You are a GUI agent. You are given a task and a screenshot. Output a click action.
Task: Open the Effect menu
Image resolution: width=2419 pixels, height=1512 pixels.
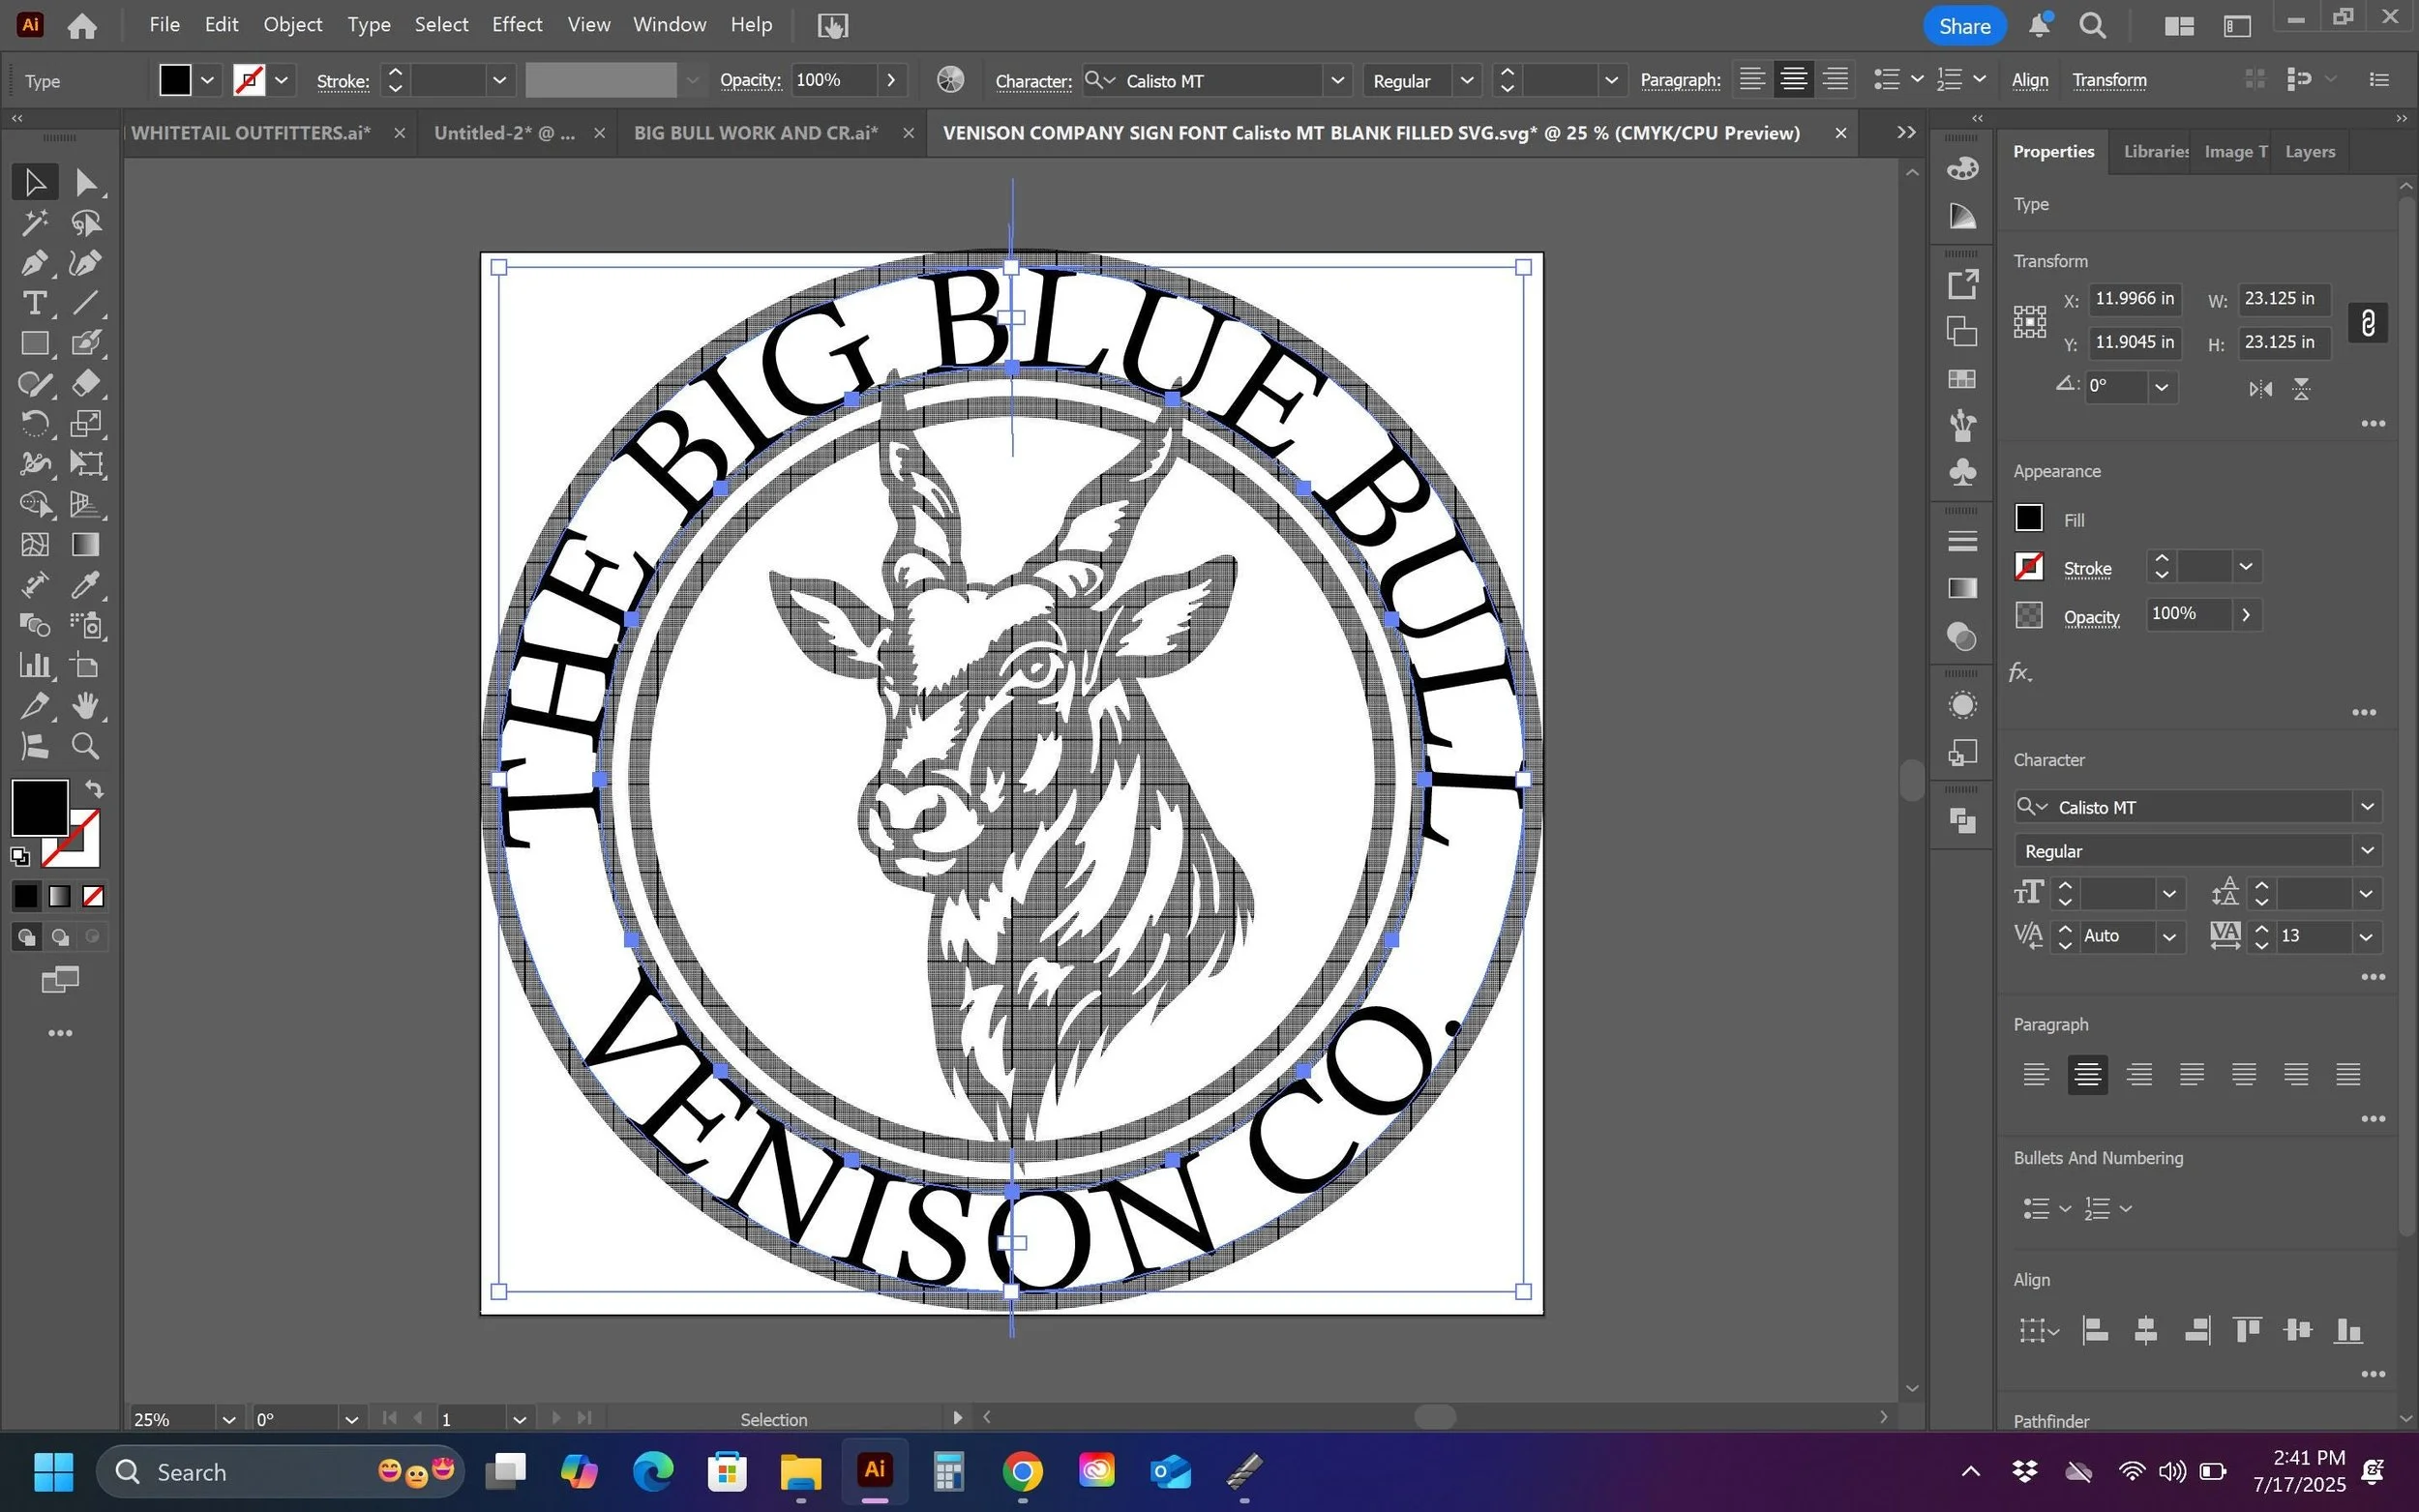click(516, 25)
